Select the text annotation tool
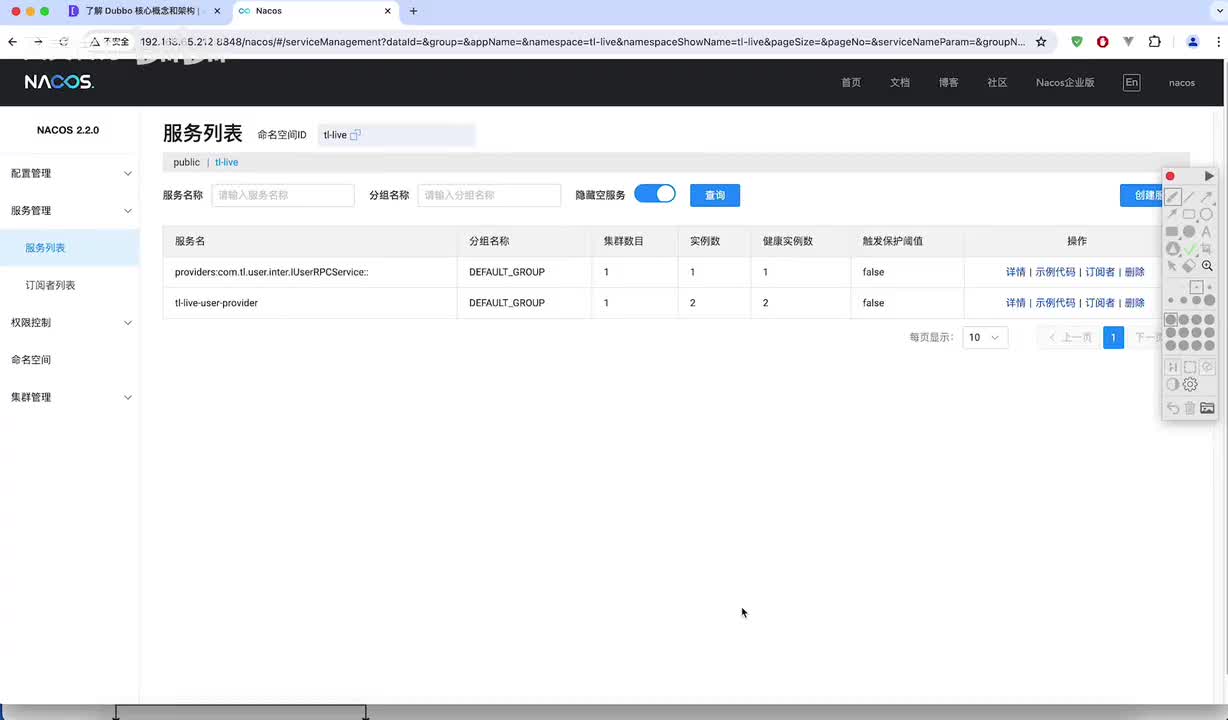 pyautogui.click(x=1206, y=231)
